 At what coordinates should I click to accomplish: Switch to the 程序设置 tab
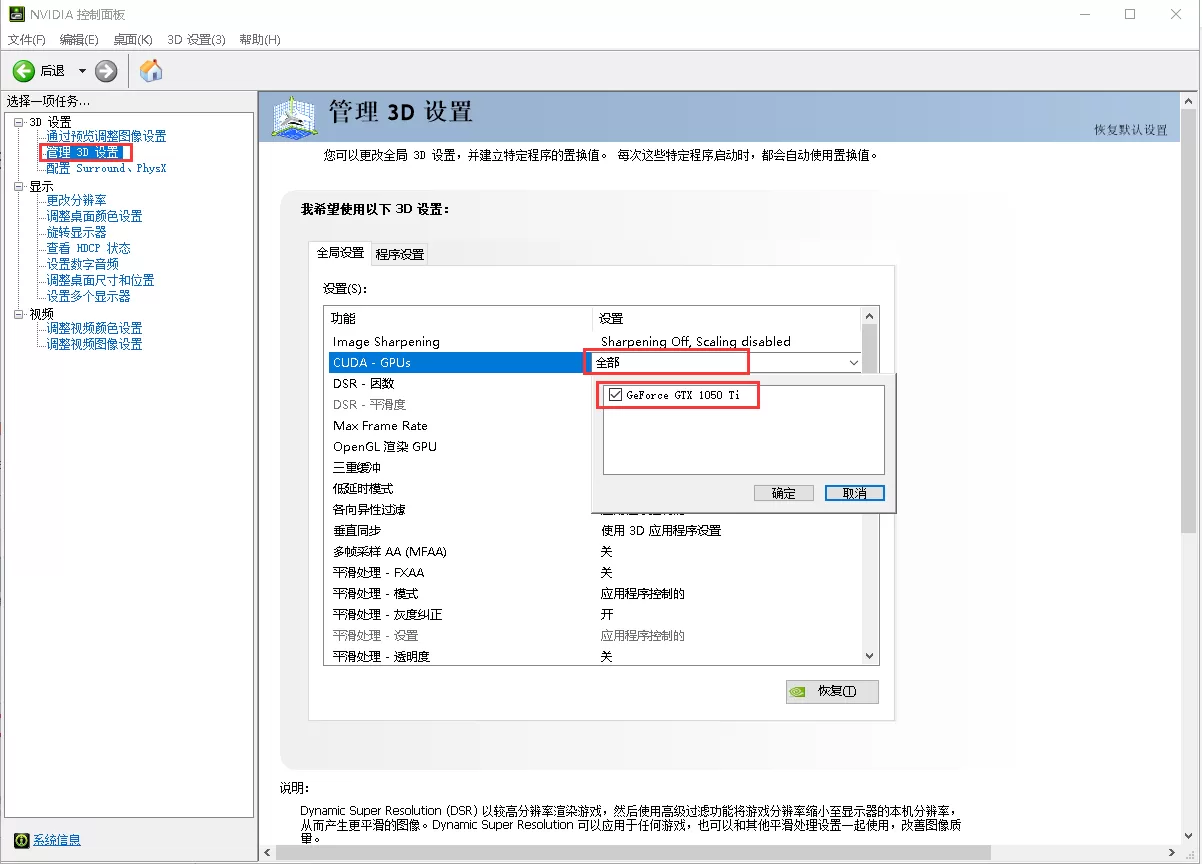(x=399, y=253)
